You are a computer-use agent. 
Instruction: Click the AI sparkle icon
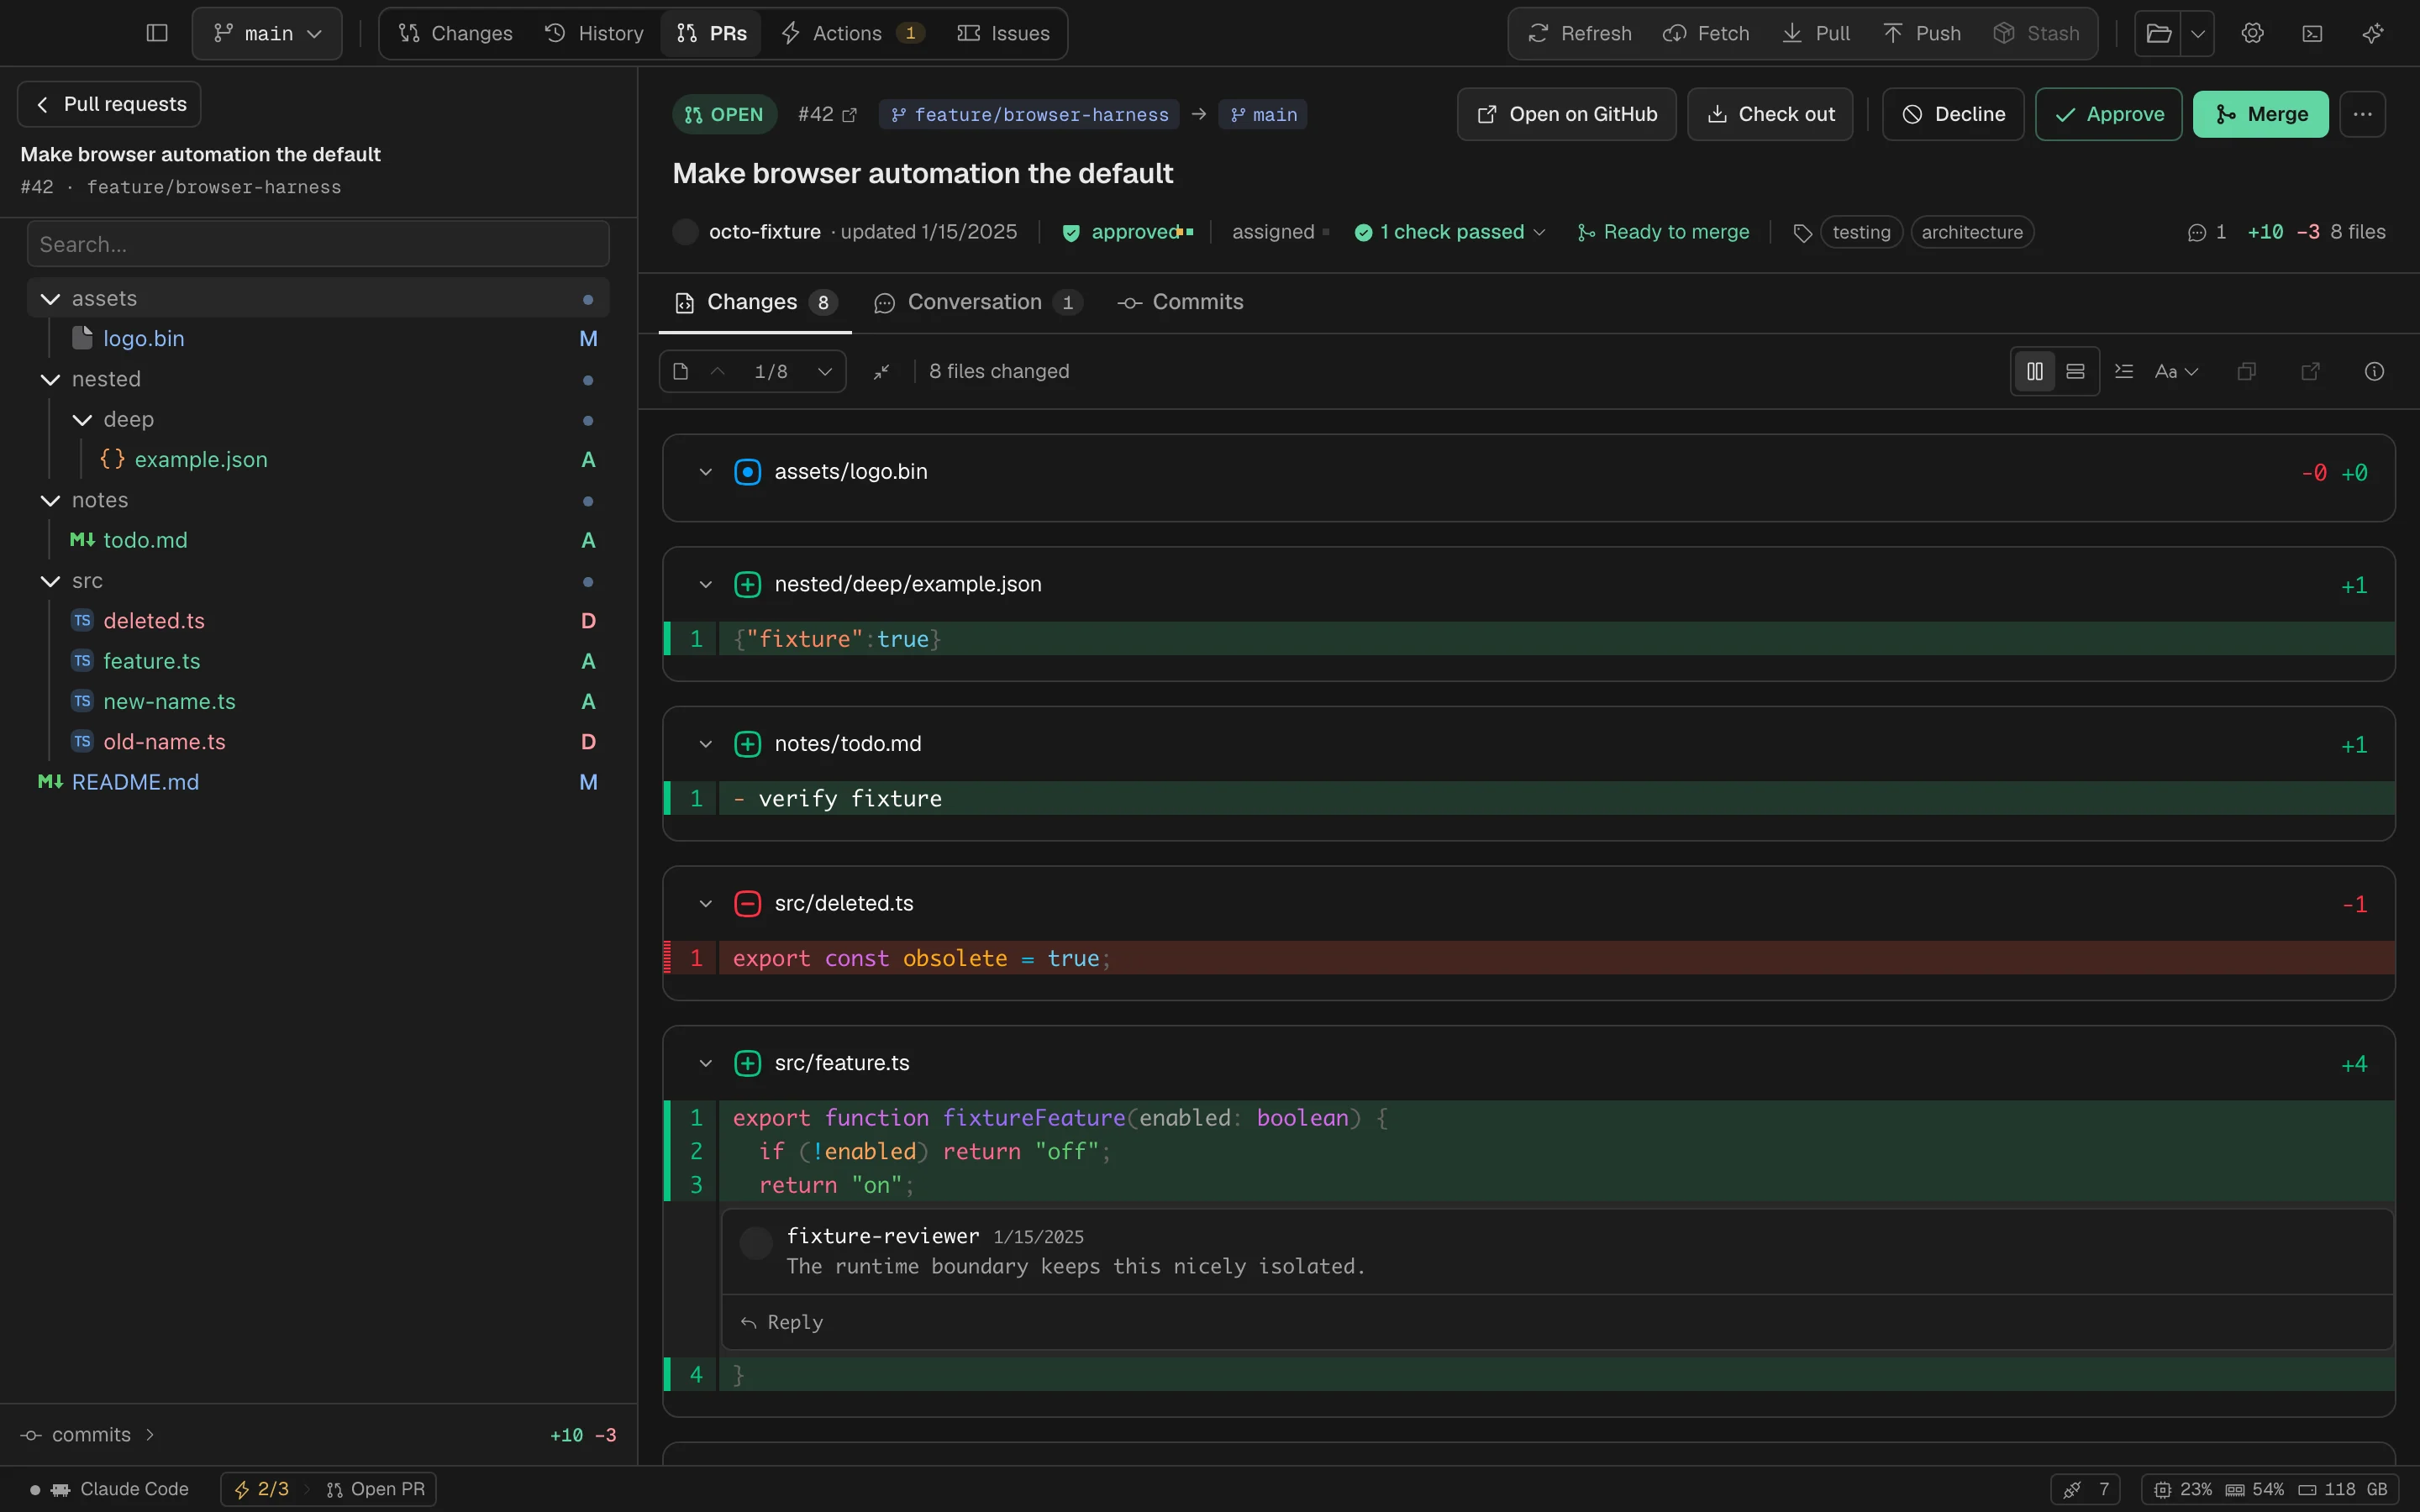point(2372,33)
